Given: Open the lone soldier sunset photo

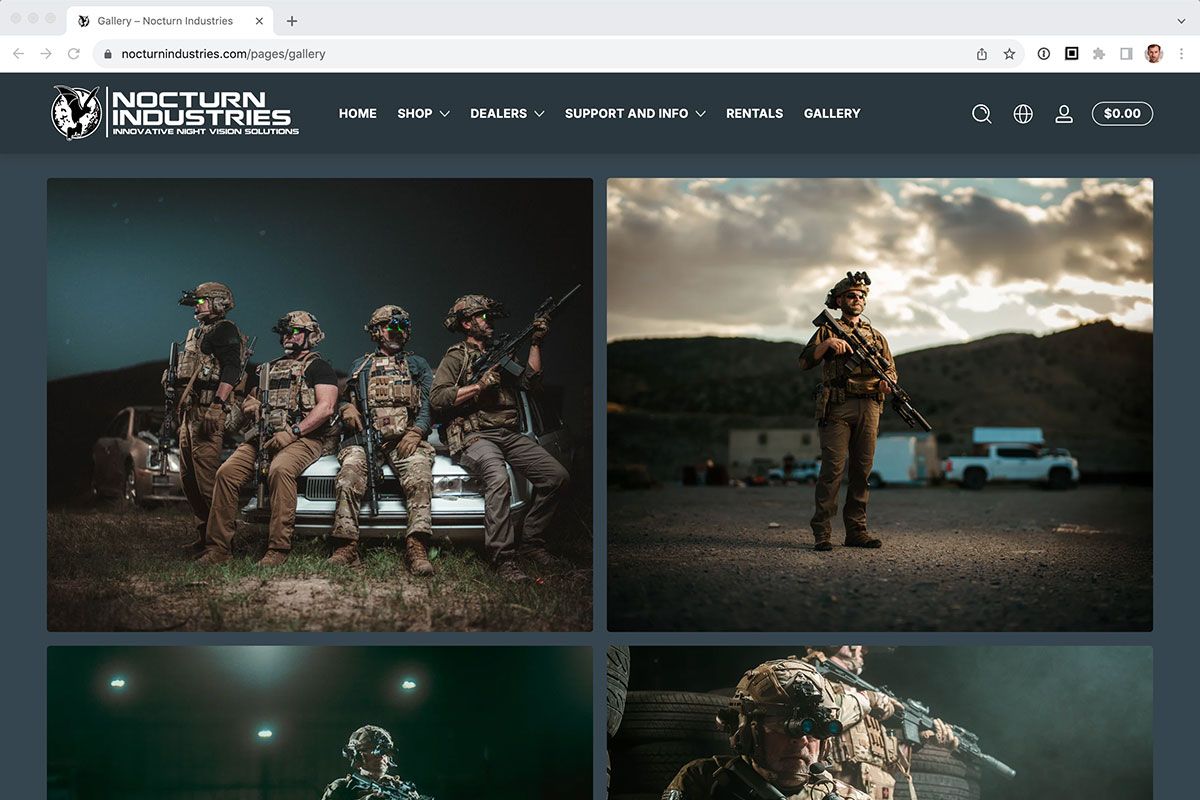Looking at the screenshot, I should point(880,405).
